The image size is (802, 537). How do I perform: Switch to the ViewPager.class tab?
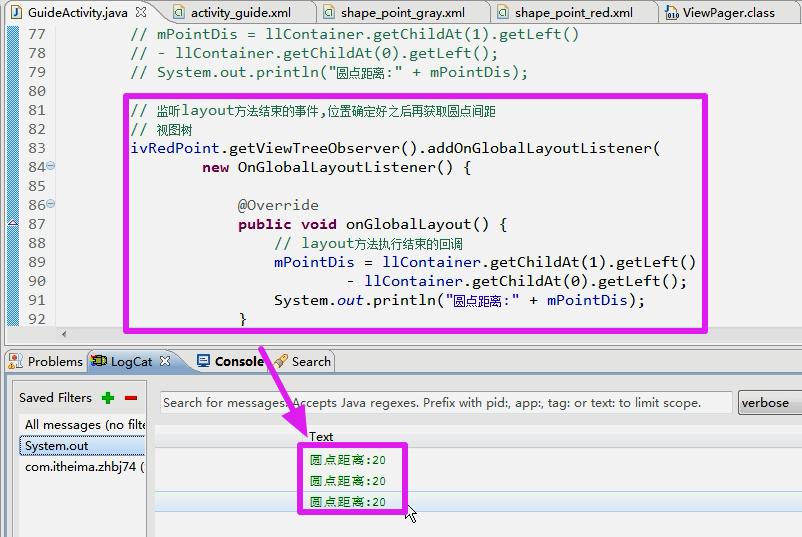coord(728,13)
